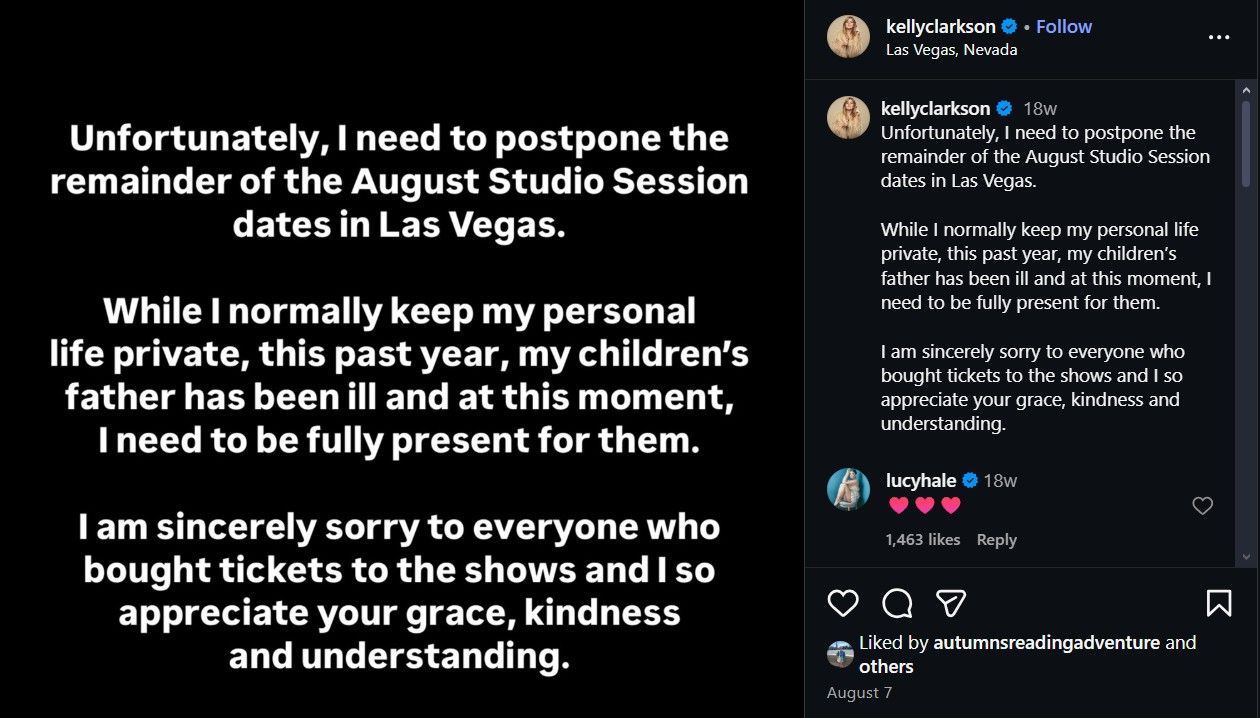Click the verified badge next to kellyclarkson
This screenshot has height=718, width=1260.
pyautogui.click(x=1008, y=26)
